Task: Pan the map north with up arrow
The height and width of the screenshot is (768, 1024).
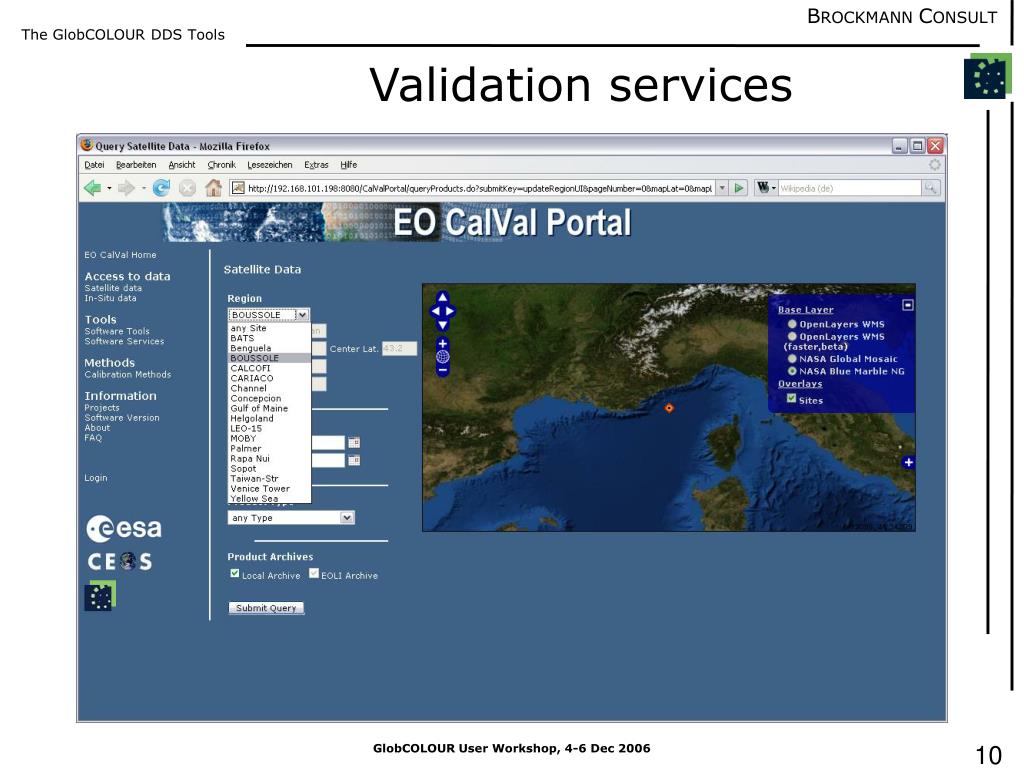Action: [443, 297]
